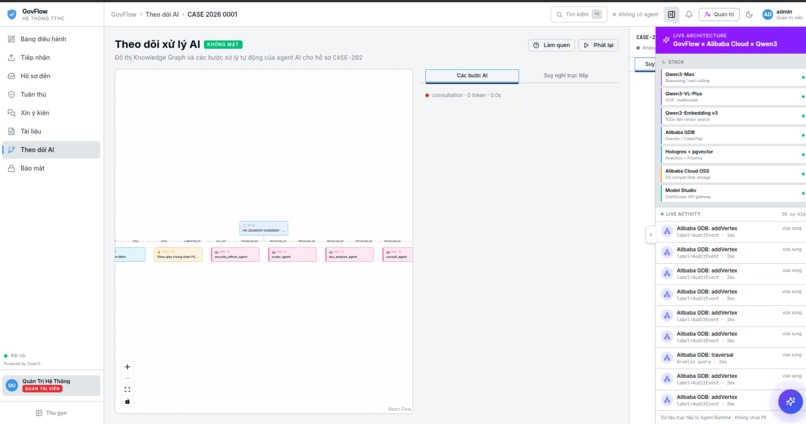Select the yellow Thiếu giấy chứng nhận node
This screenshot has height=424, width=806.
coord(178,254)
